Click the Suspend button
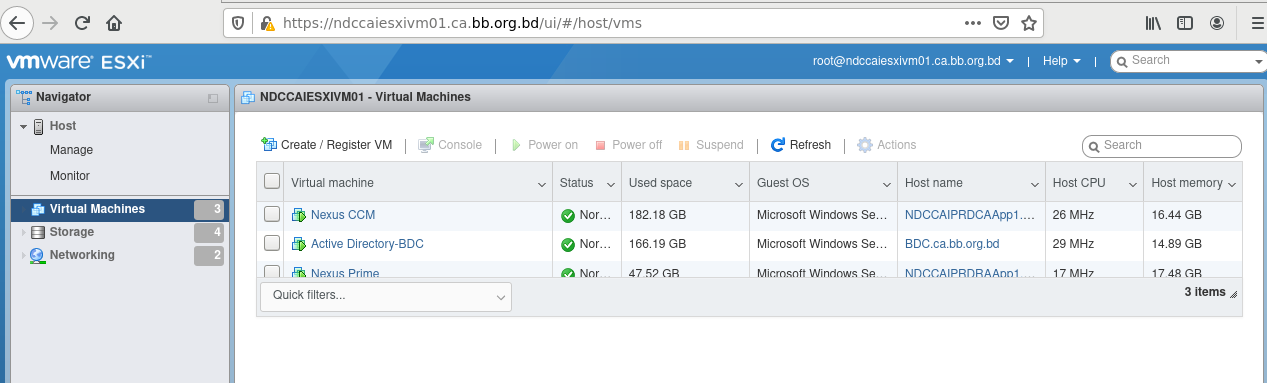Screen dimensions: 1267x383 point(711,145)
